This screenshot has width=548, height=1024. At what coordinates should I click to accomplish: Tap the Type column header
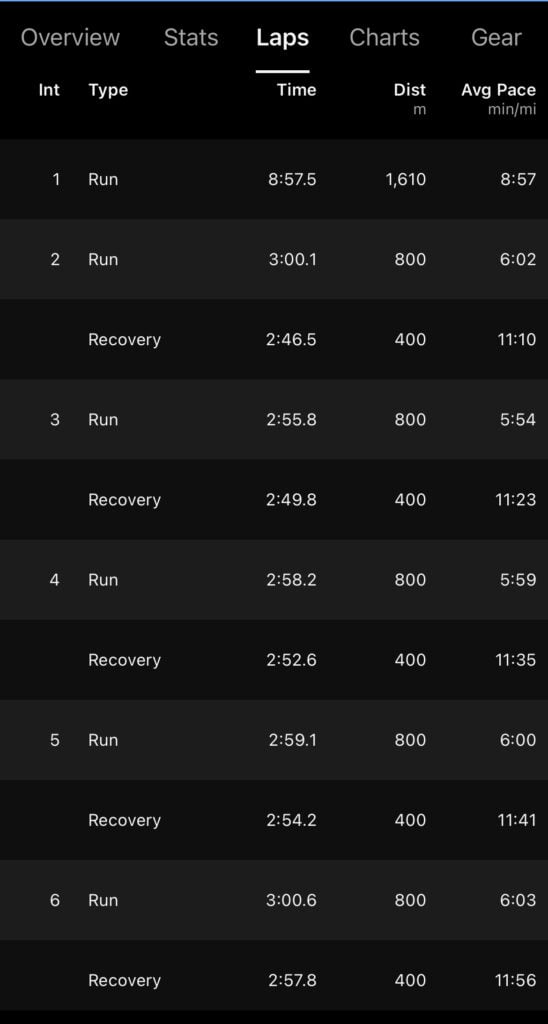pyautogui.click(x=108, y=90)
